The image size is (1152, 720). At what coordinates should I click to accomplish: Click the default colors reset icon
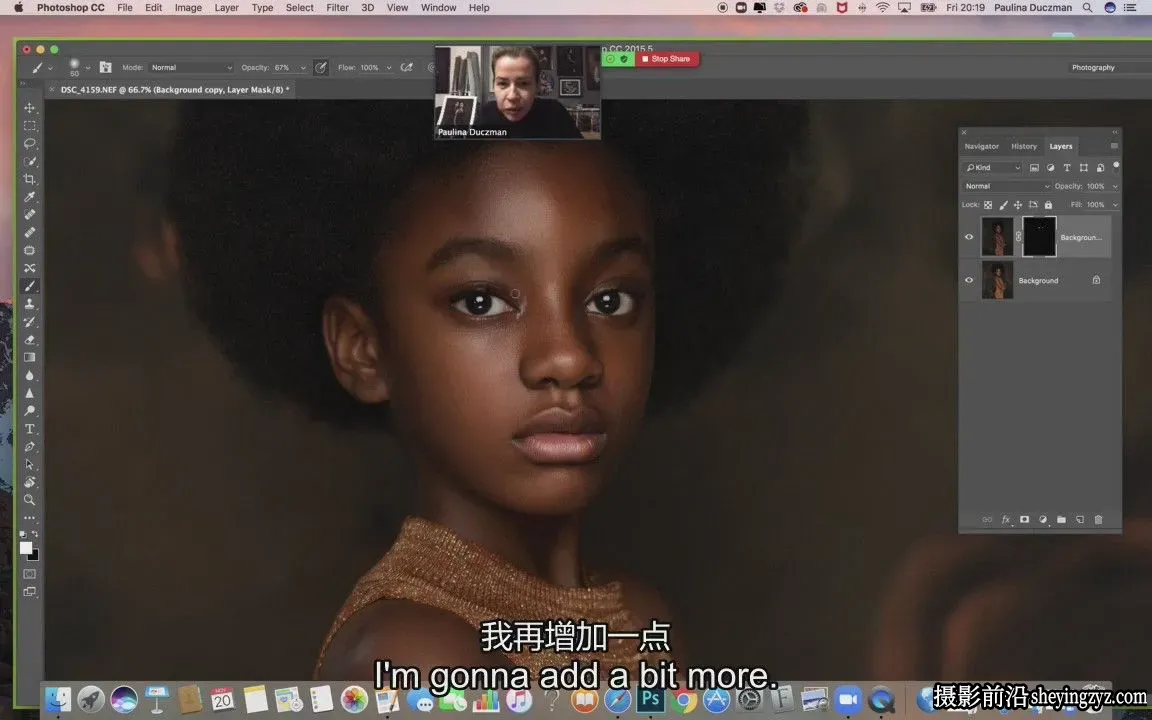23,534
